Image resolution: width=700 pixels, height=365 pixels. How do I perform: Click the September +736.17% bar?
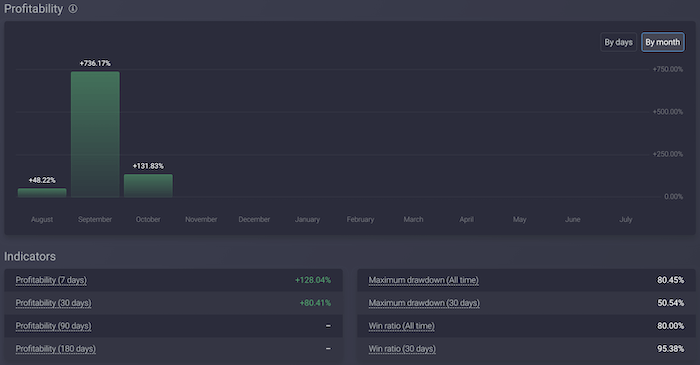pos(95,134)
